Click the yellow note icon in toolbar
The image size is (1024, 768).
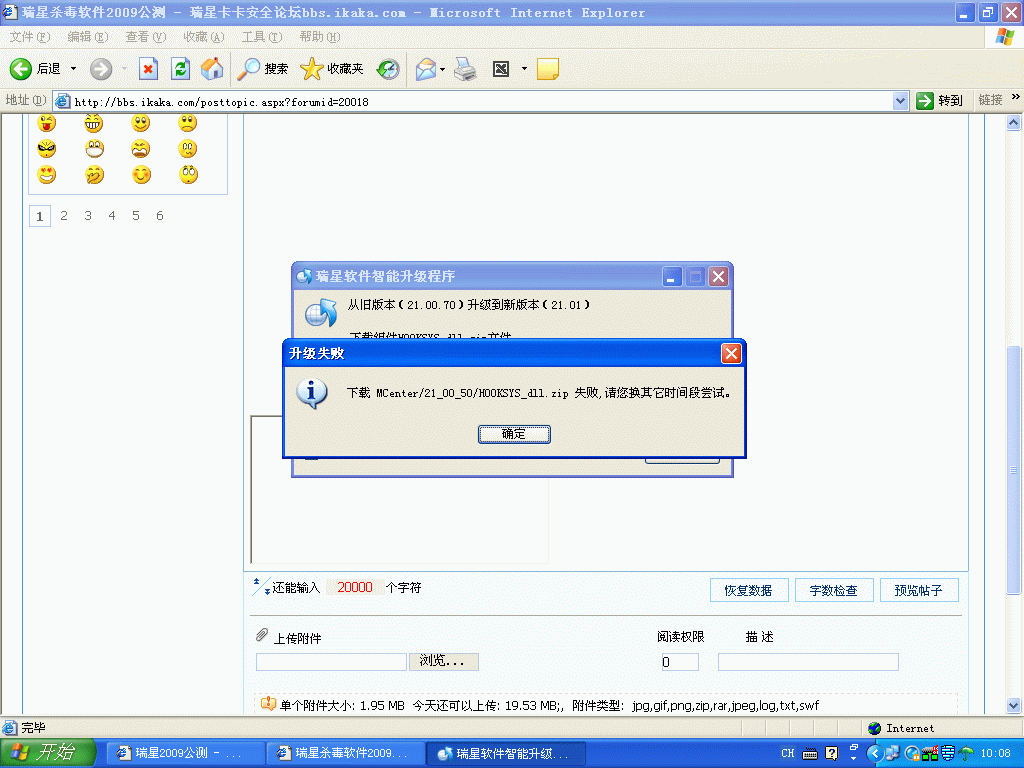coord(547,69)
